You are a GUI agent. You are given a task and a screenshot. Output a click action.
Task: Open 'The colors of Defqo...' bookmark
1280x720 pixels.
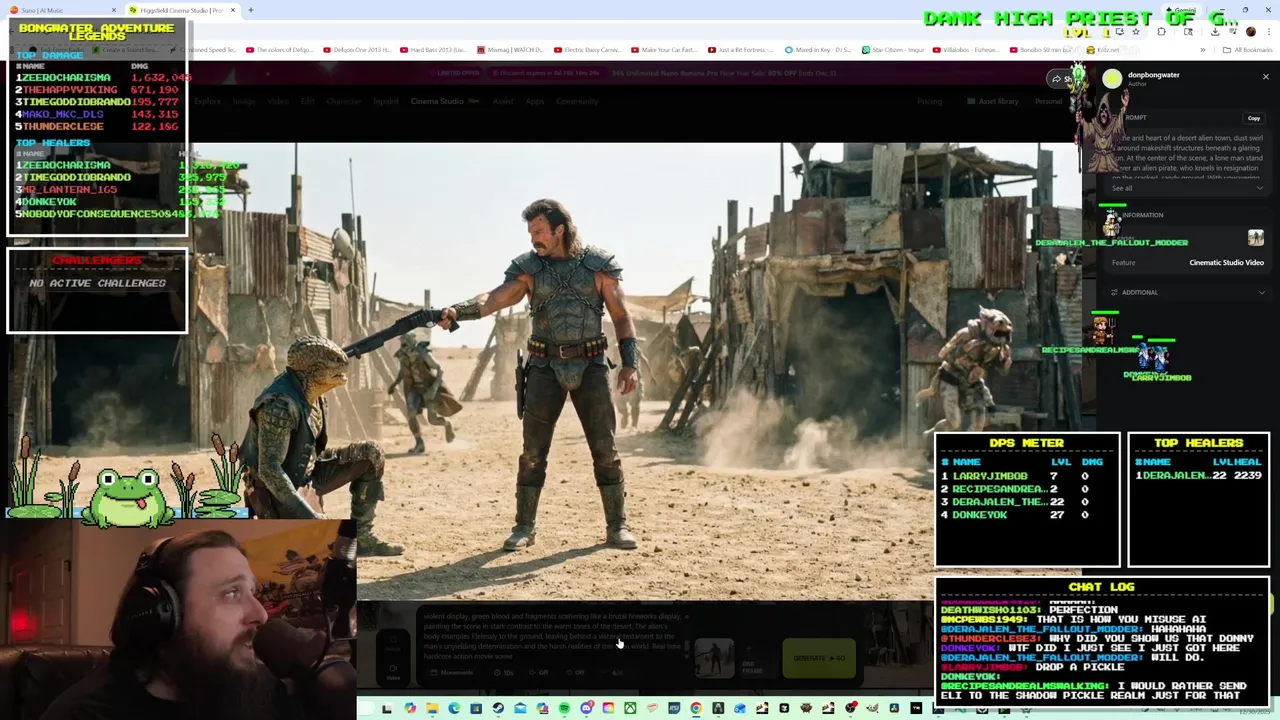[x=278, y=50]
